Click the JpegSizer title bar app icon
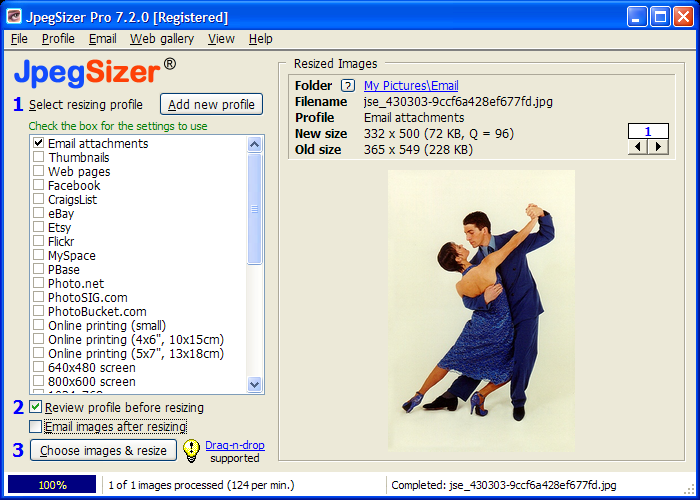Screen dimensions: 700x500 [x=14, y=17]
